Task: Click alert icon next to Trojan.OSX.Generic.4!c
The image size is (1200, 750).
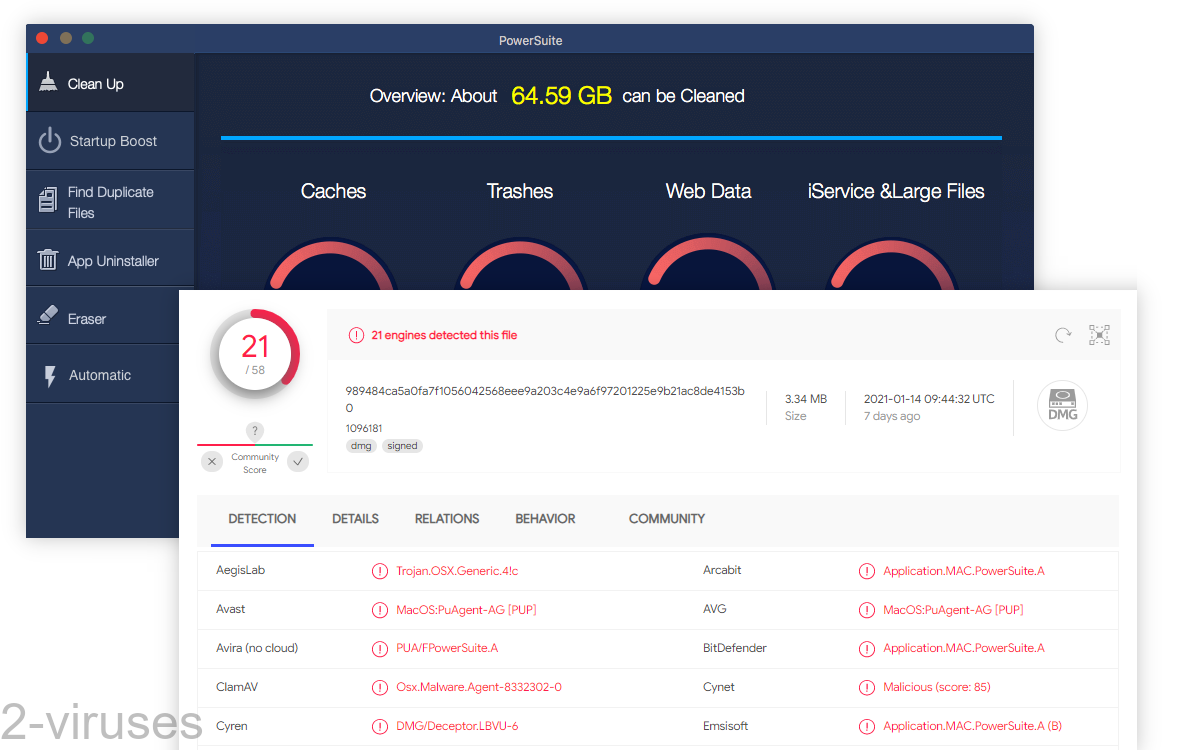Action: click(x=380, y=571)
